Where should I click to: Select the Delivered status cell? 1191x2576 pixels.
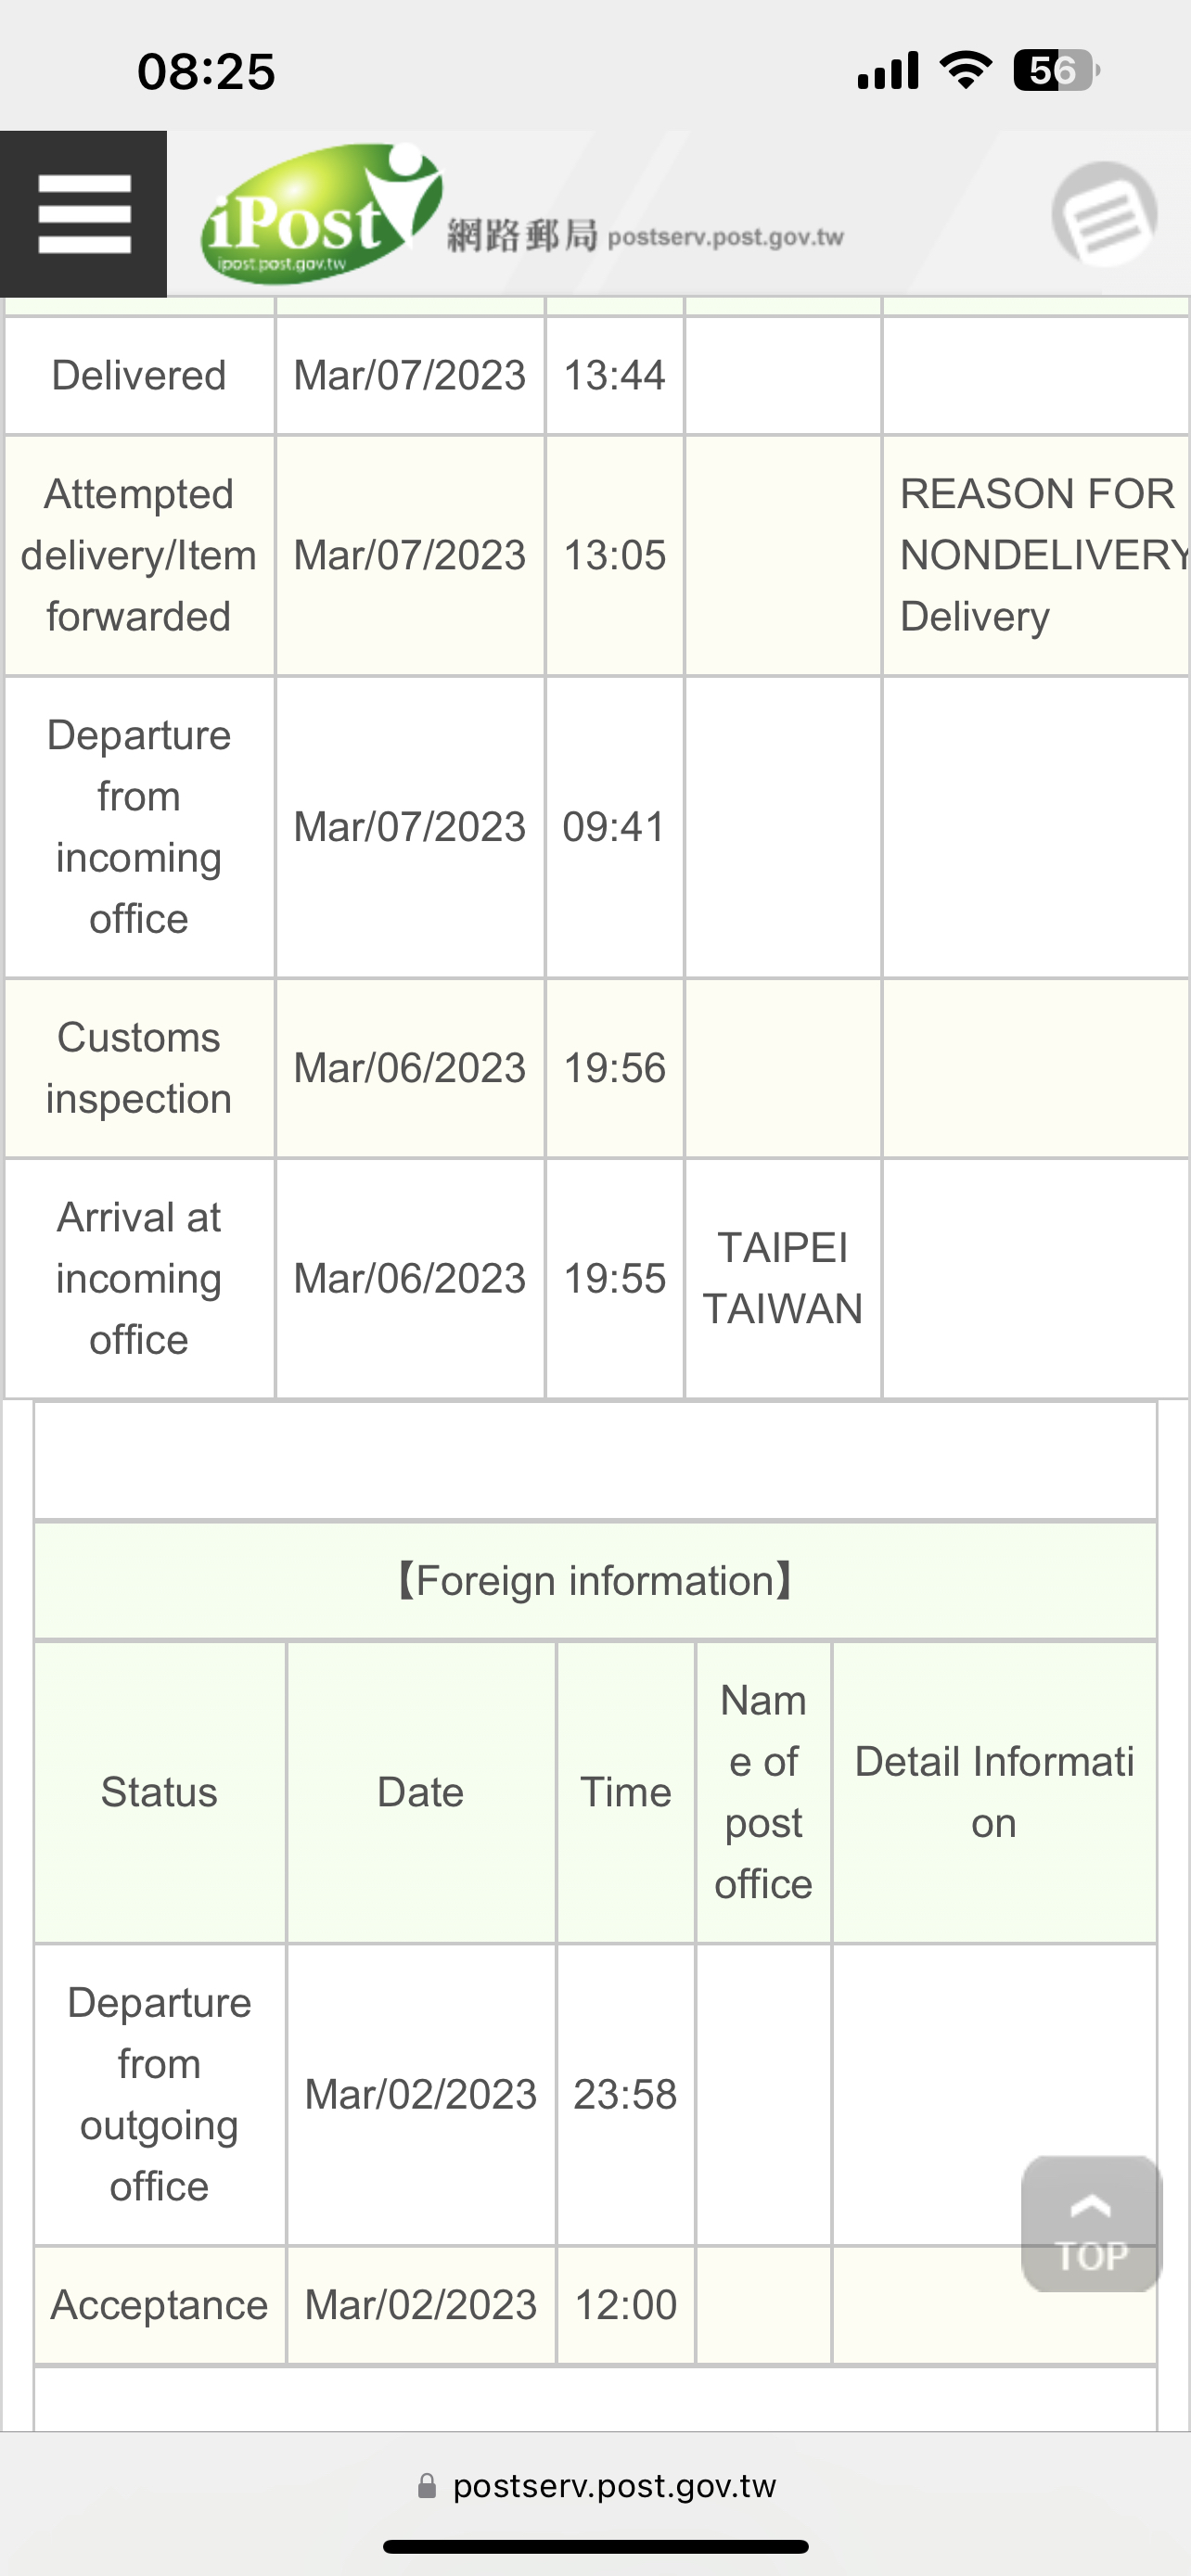click(x=139, y=376)
